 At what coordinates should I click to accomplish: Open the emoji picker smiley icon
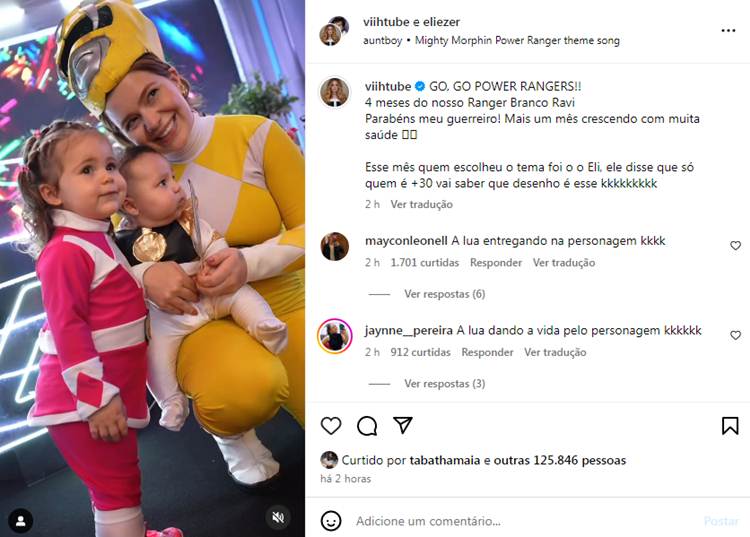click(331, 521)
